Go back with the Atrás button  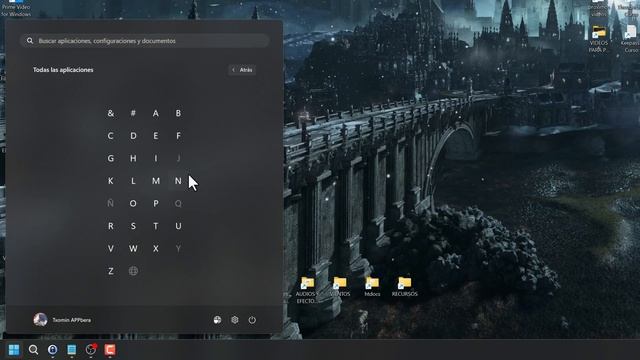tap(242, 70)
